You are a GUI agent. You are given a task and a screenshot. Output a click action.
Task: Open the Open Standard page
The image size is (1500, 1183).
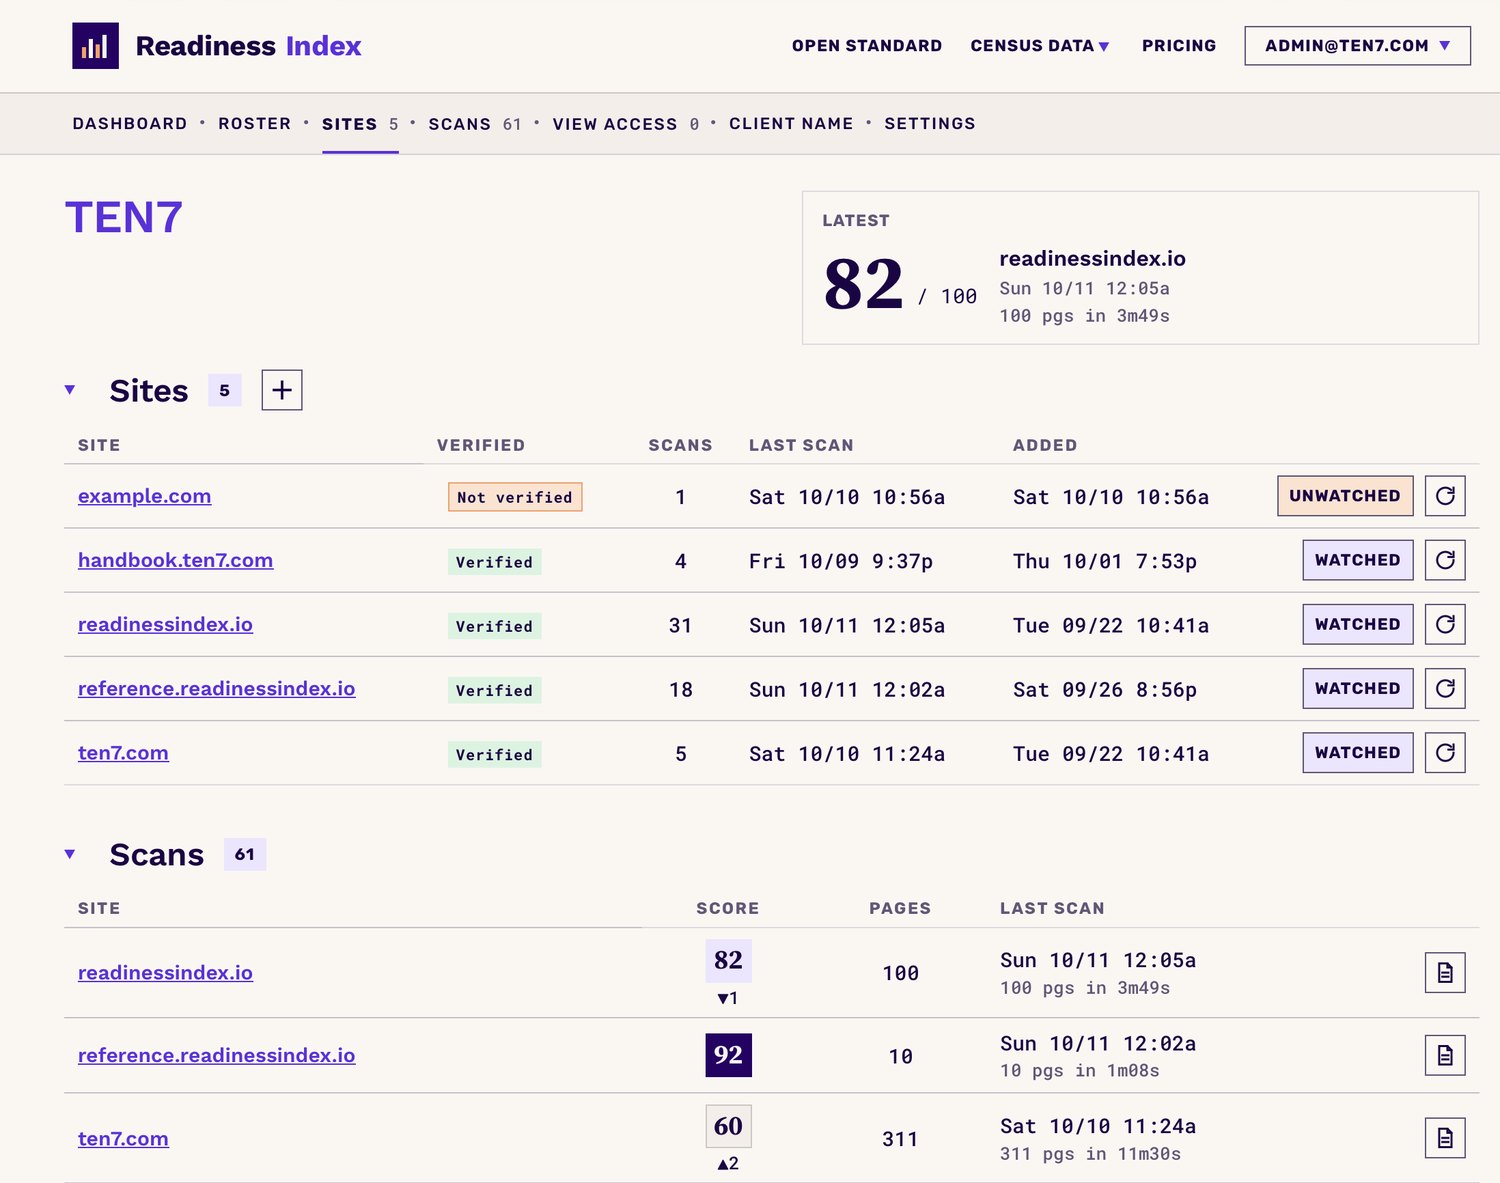pos(867,46)
